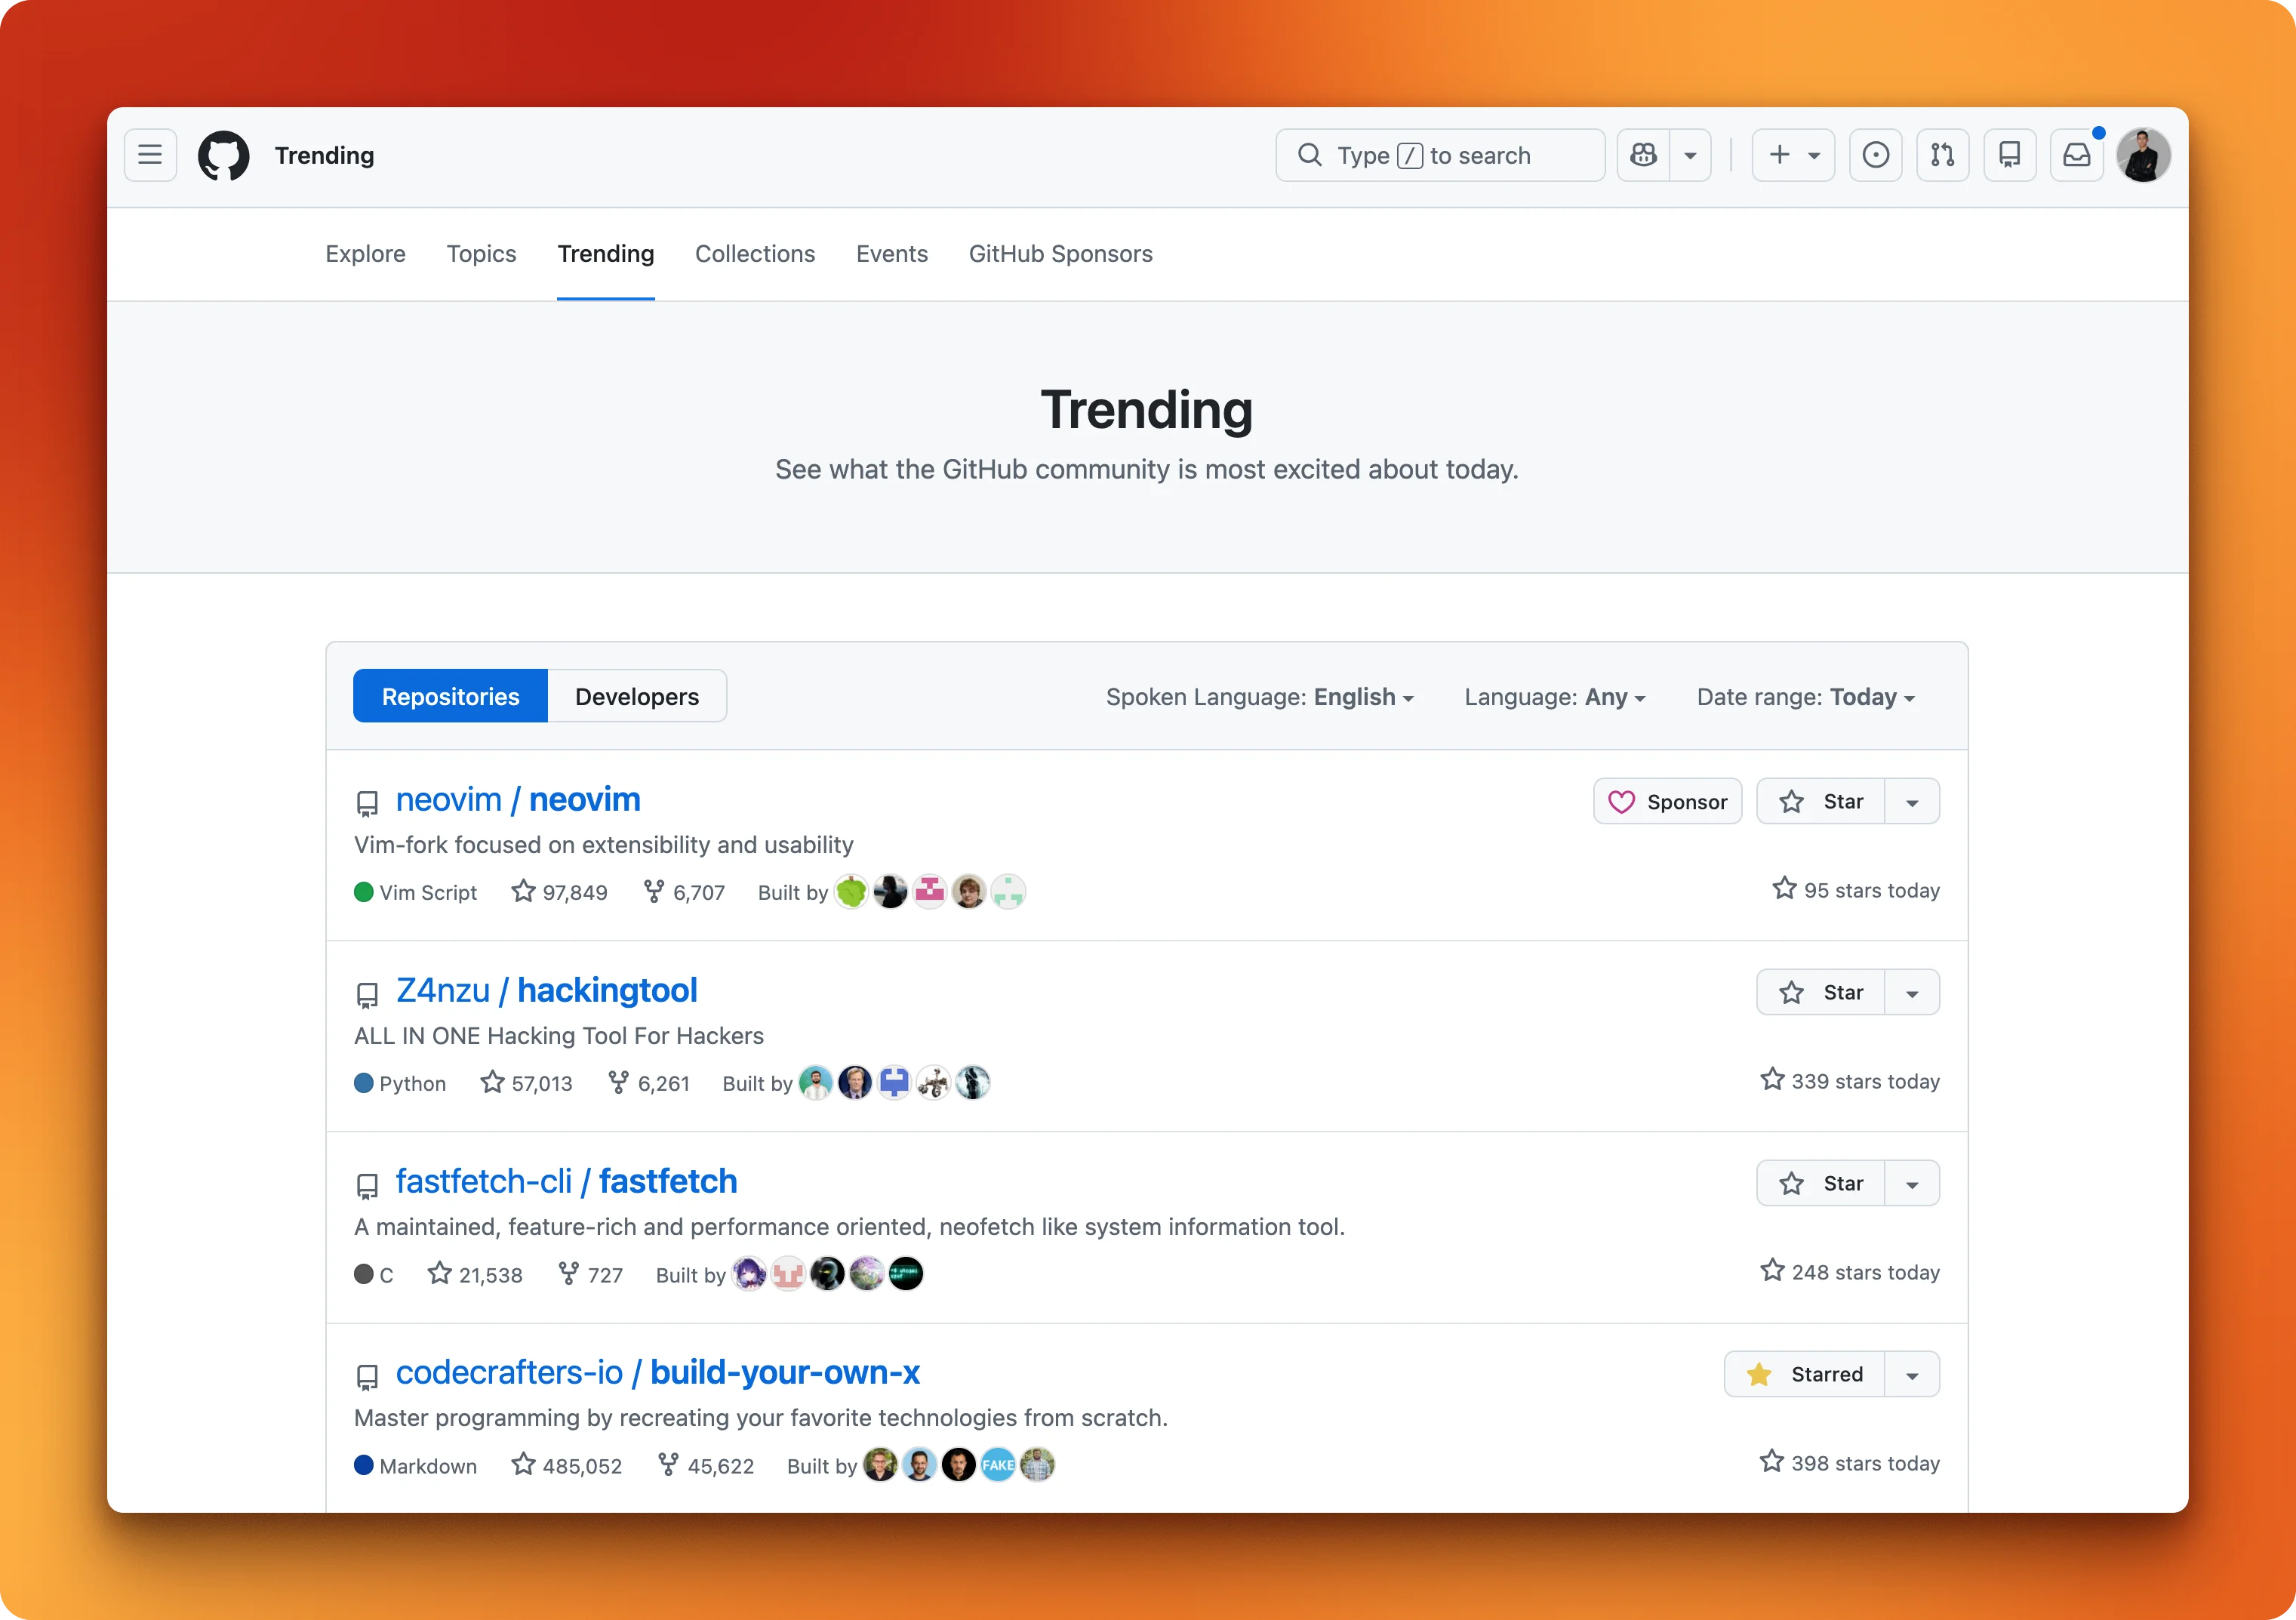The height and width of the screenshot is (1620, 2296).
Task: Open the issues icon in the header
Action: [x=1876, y=155]
